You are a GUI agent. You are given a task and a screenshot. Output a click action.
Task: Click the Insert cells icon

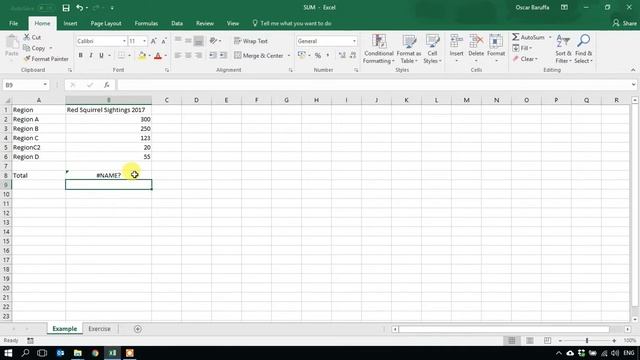pos(456,41)
